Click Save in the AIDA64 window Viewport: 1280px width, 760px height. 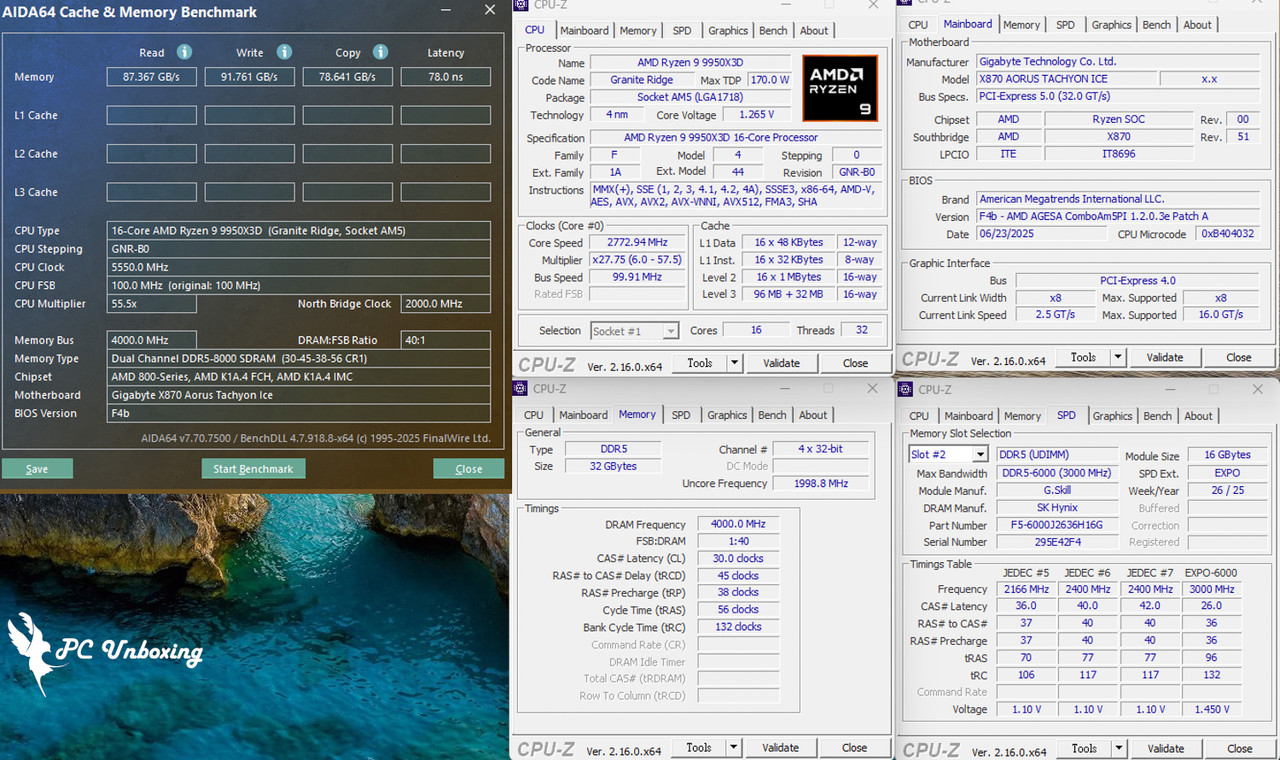[x=37, y=469]
